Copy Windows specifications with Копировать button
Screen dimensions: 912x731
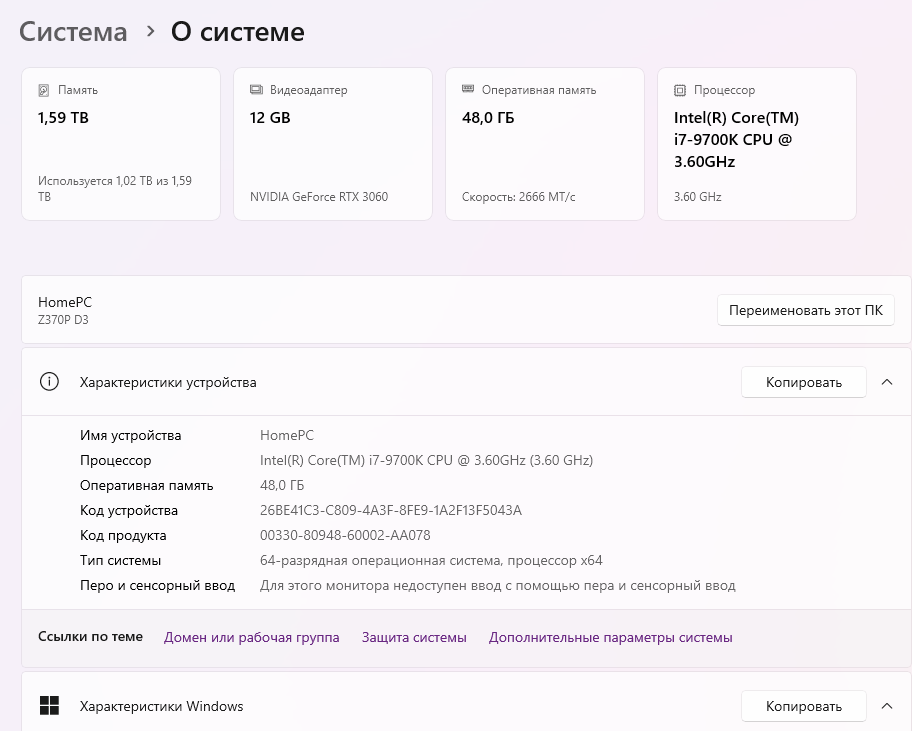(803, 706)
